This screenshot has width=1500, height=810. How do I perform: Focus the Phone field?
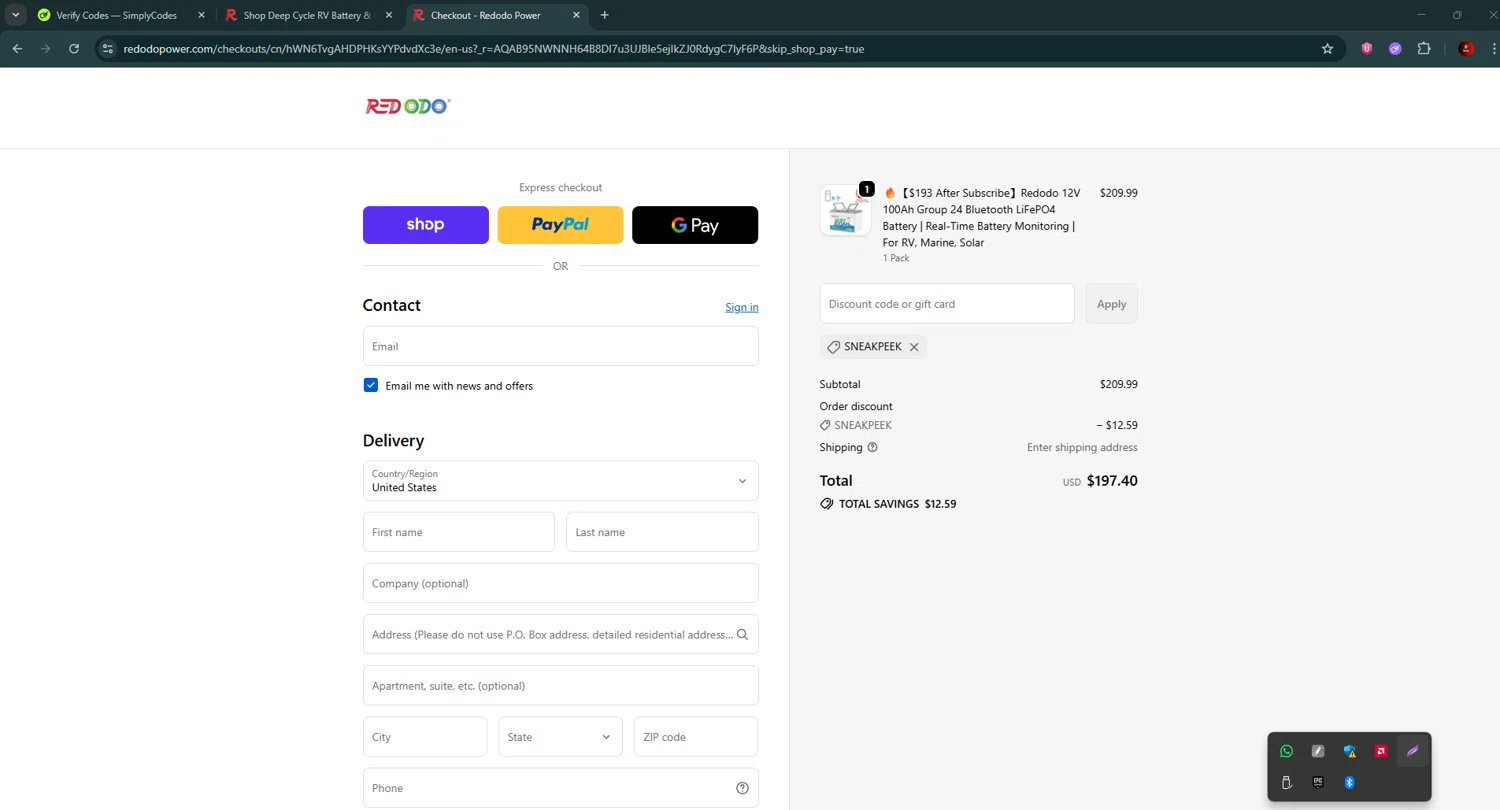560,788
